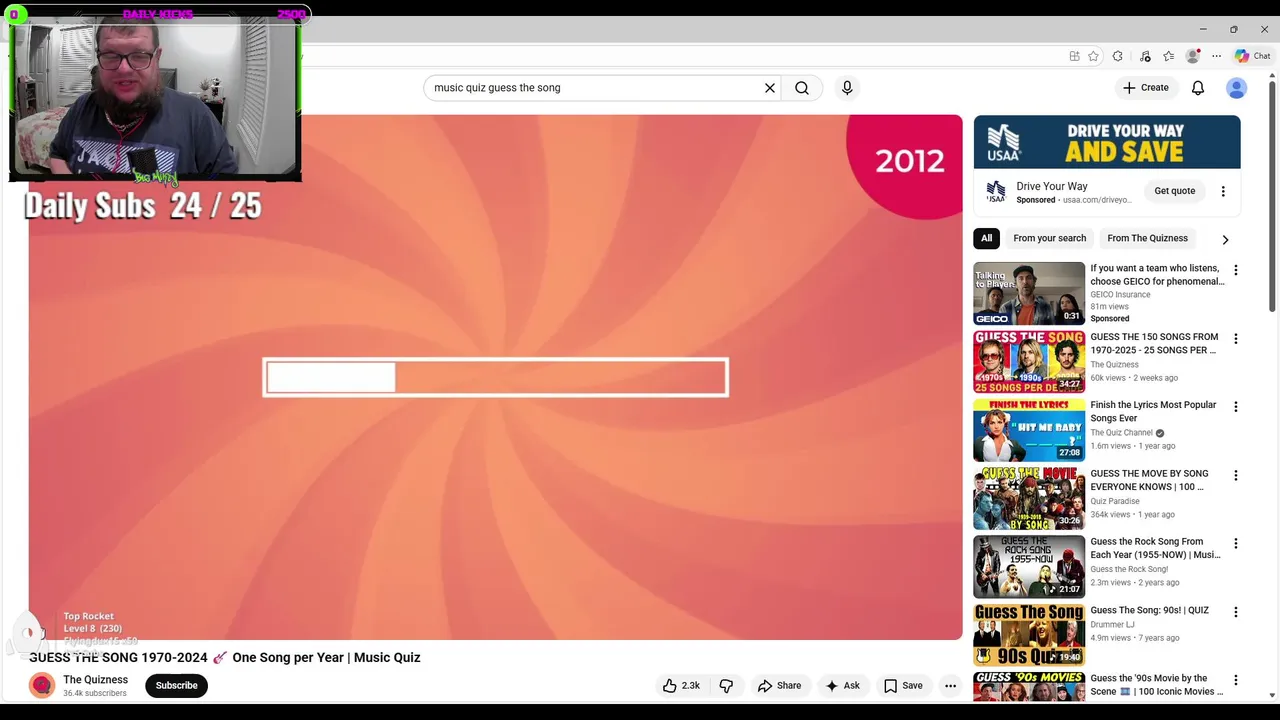
Task: Open options for Finish the Lyrics video
Action: (1236, 407)
